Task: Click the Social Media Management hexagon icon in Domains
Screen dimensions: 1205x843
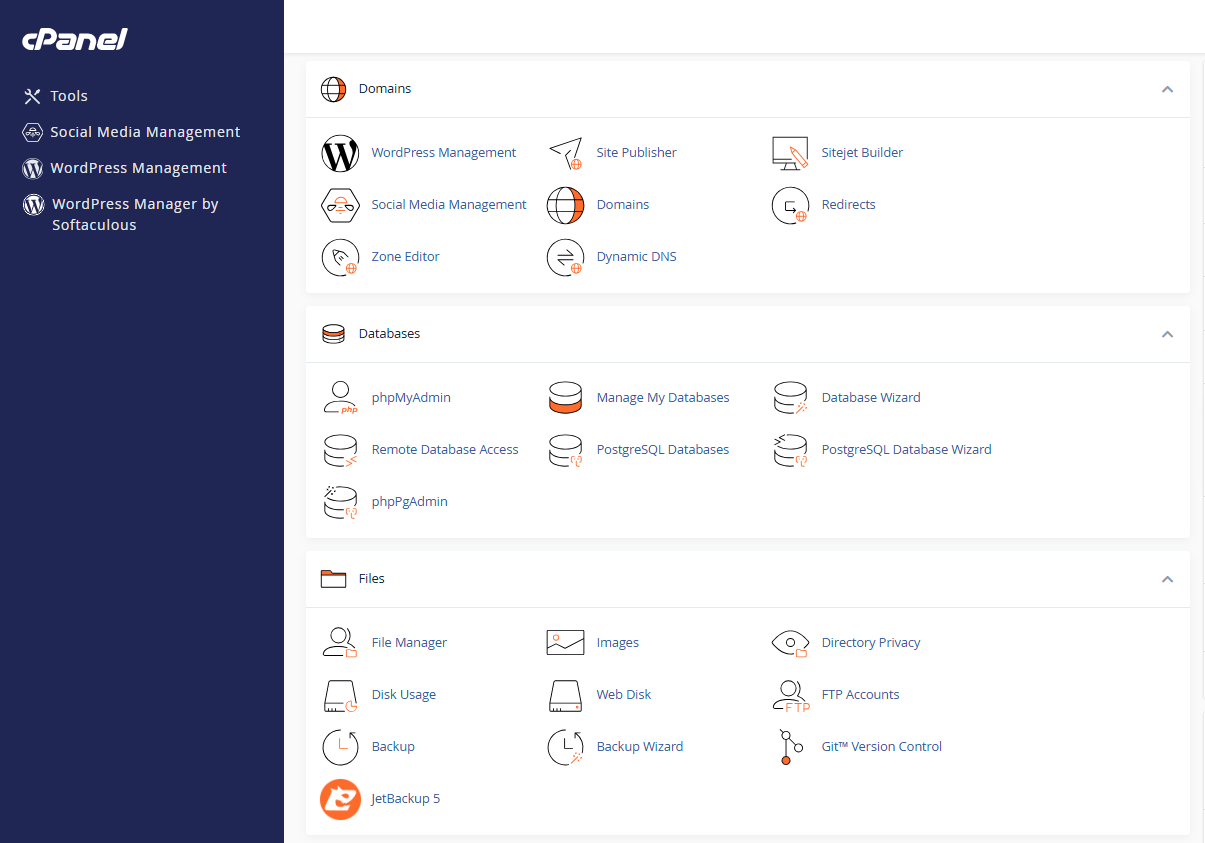Action: point(340,205)
